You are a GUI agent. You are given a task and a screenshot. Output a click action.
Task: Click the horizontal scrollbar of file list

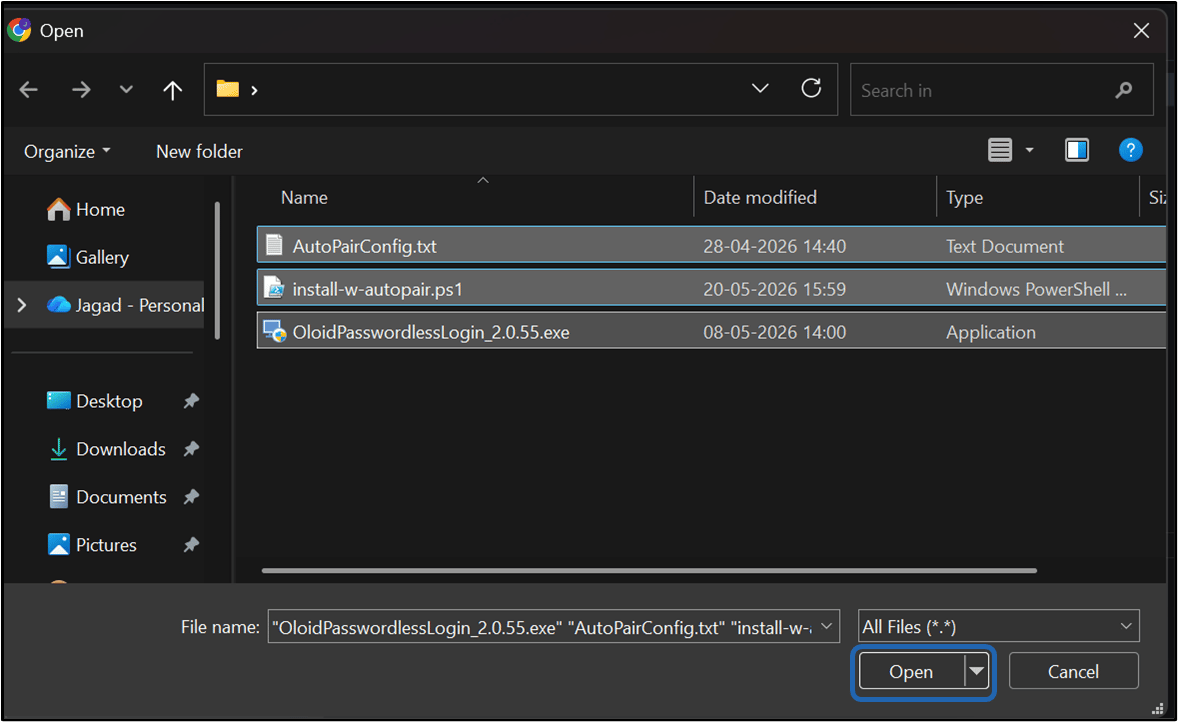(649, 570)
